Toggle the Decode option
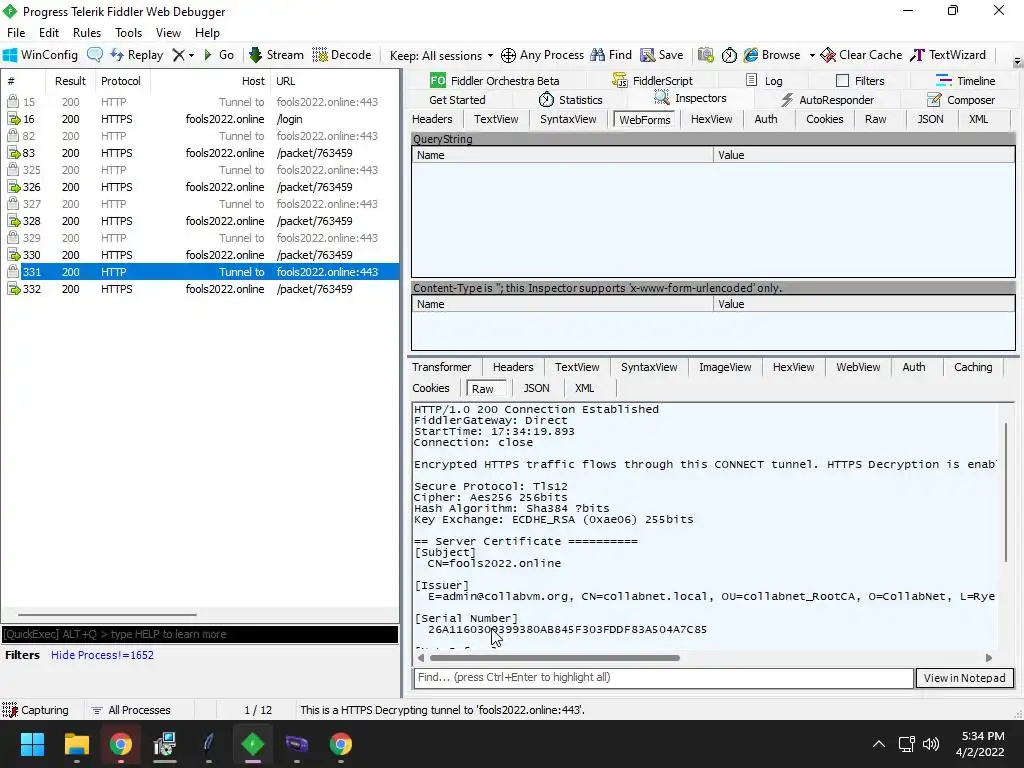Image resolution: width=1024 pixels, height=768 pixels. coord(342,55)
